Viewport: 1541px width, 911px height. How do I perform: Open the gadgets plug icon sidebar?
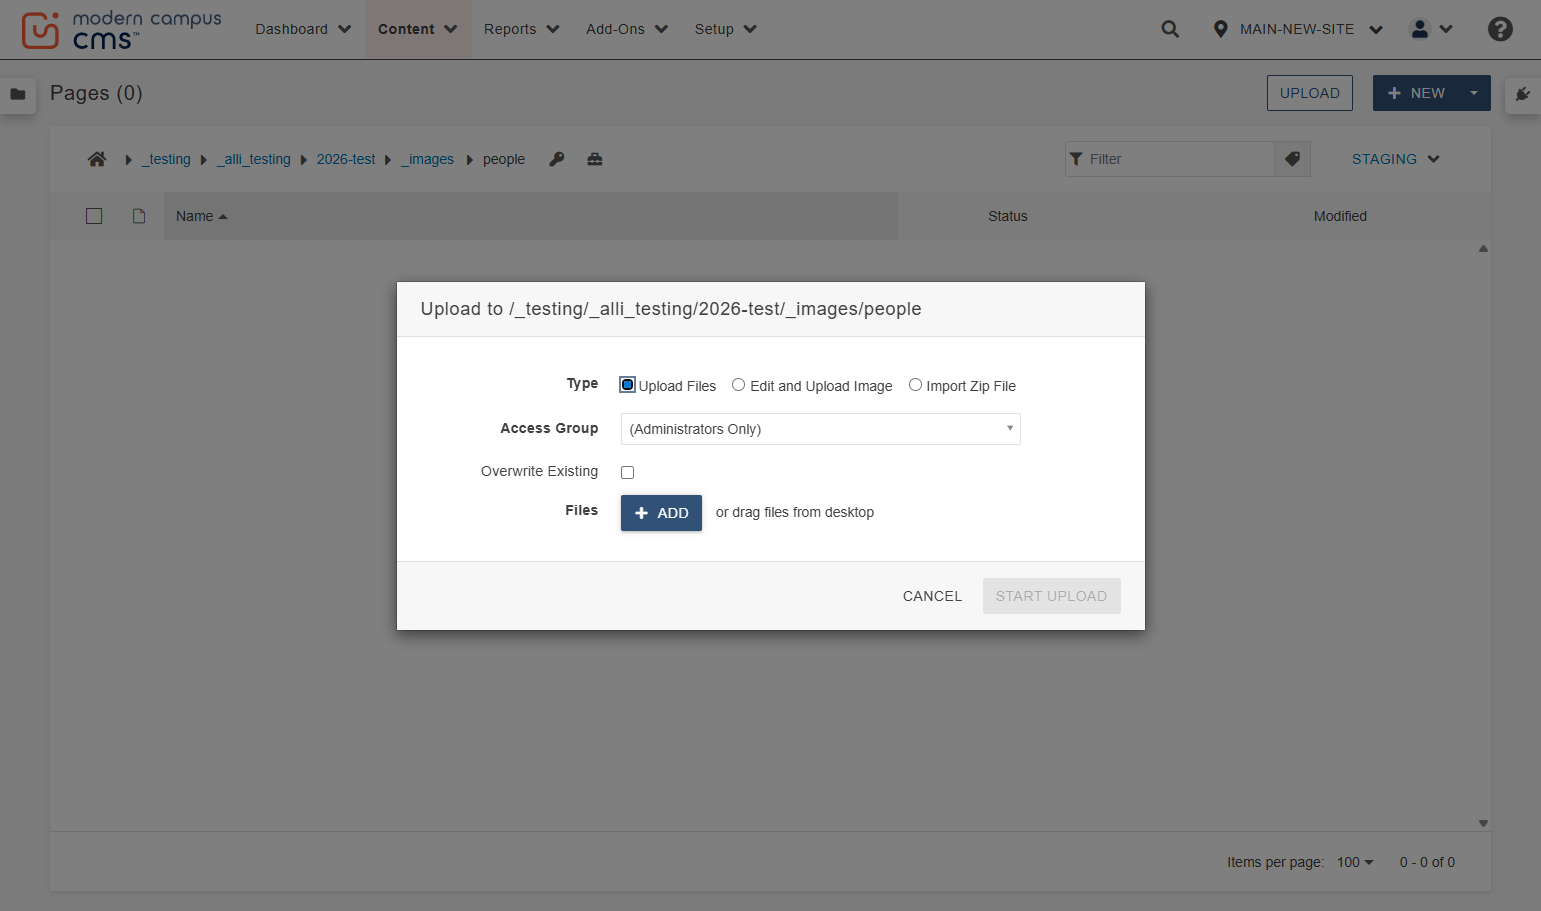(x=1523, y=94)
